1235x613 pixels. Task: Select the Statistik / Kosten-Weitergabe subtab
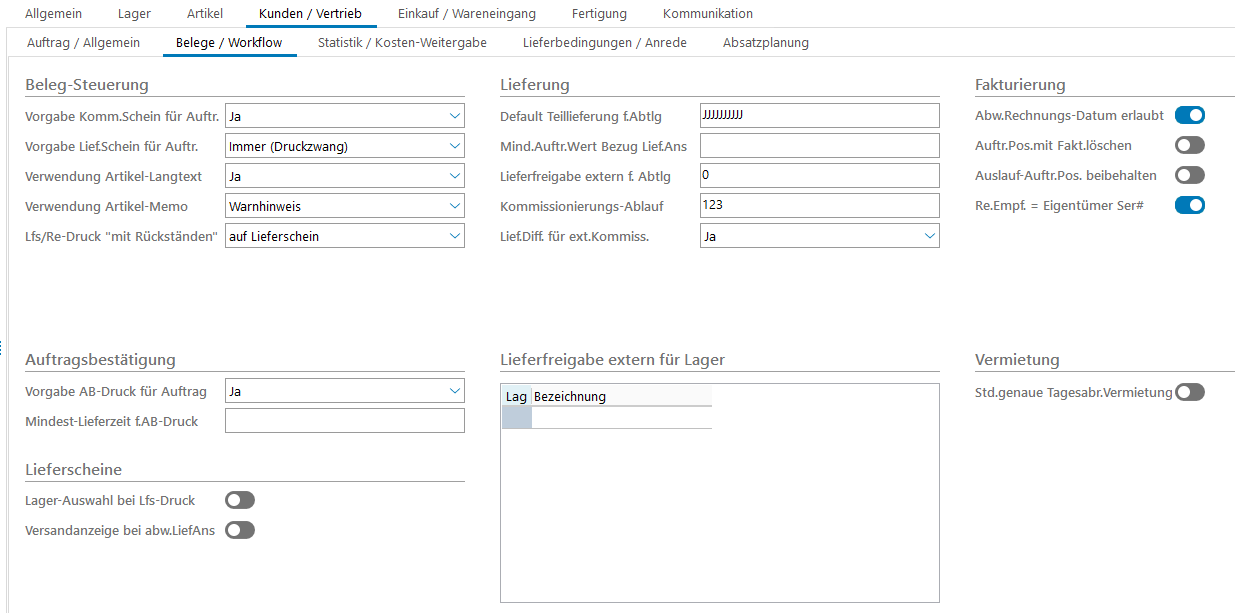tap(402, 43)
